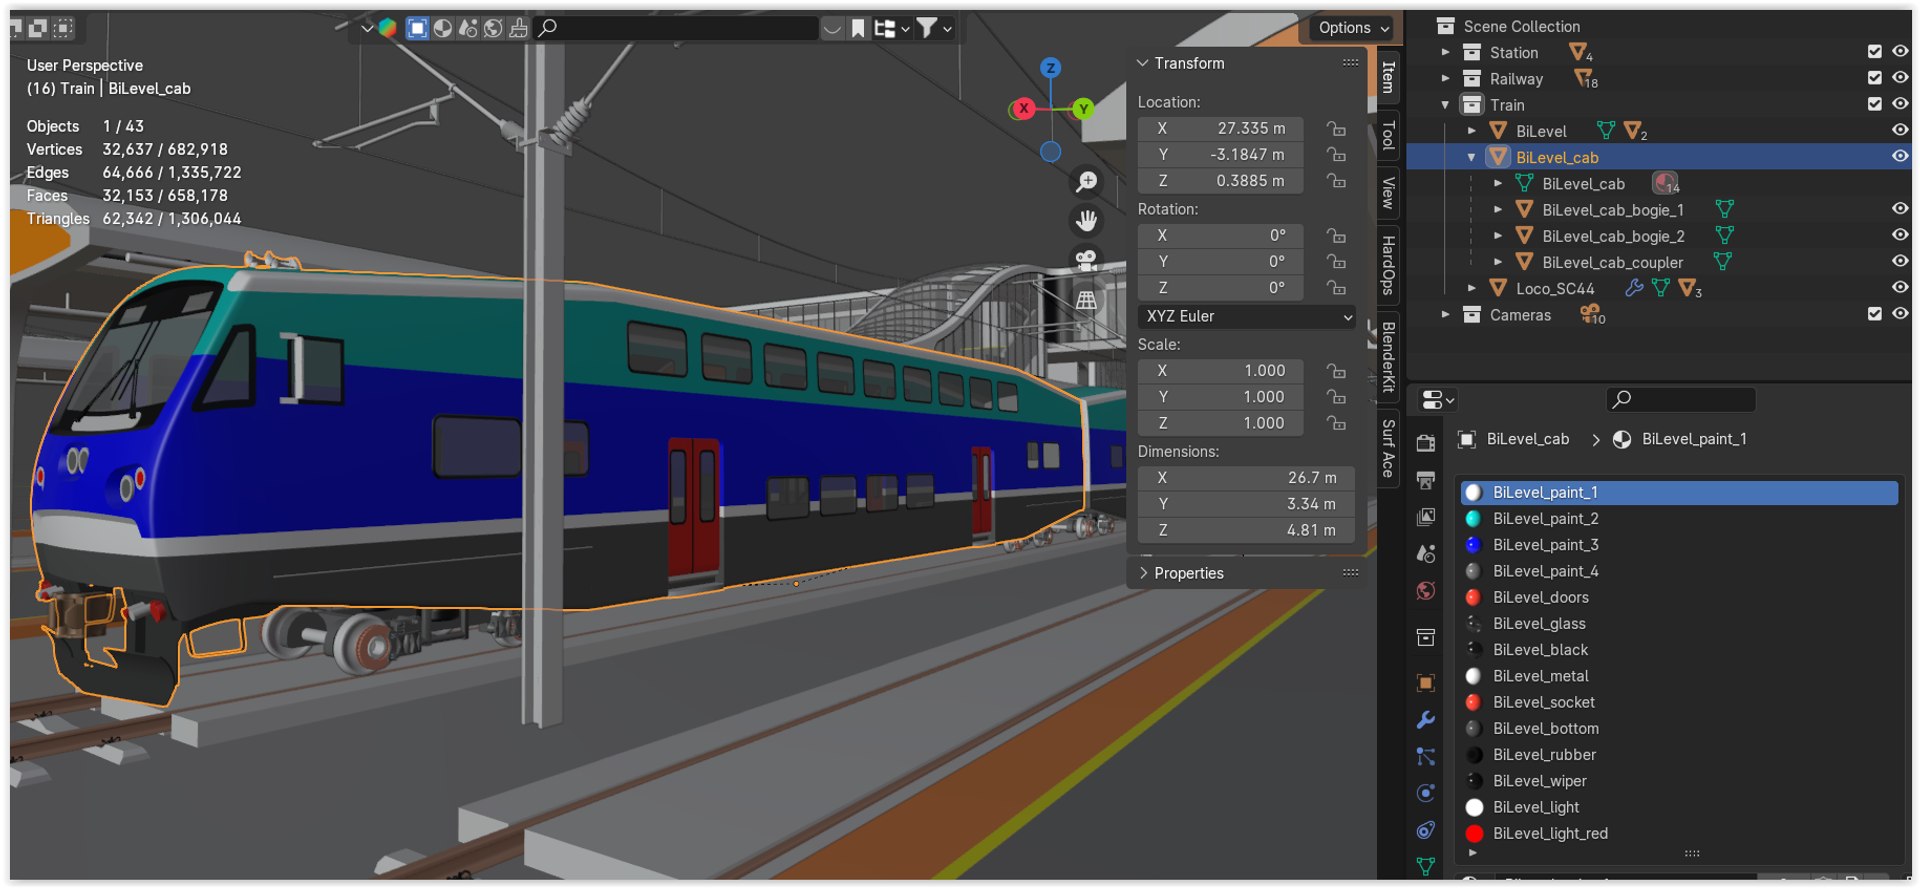
Task: Hide BiLevel_cab_bogie_1 in the outliner
Action: click(x=1900, y=209)
